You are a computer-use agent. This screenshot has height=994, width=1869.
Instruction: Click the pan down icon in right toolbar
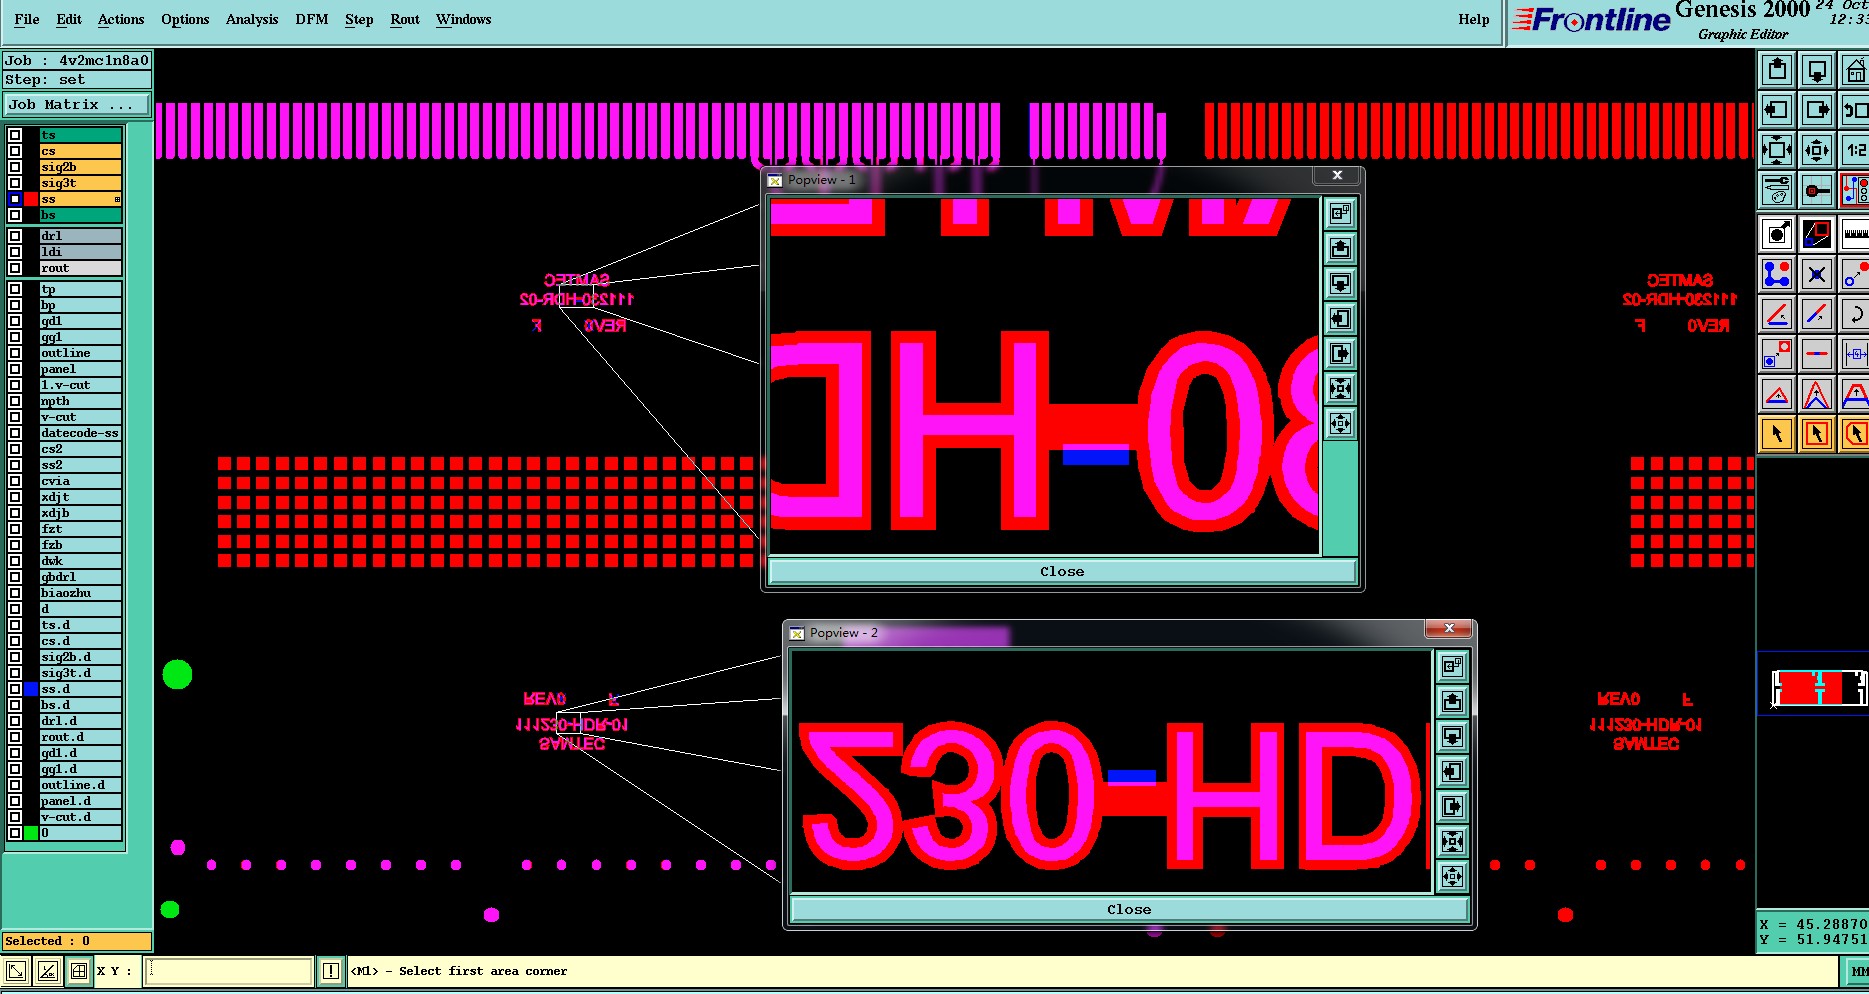1817,70
